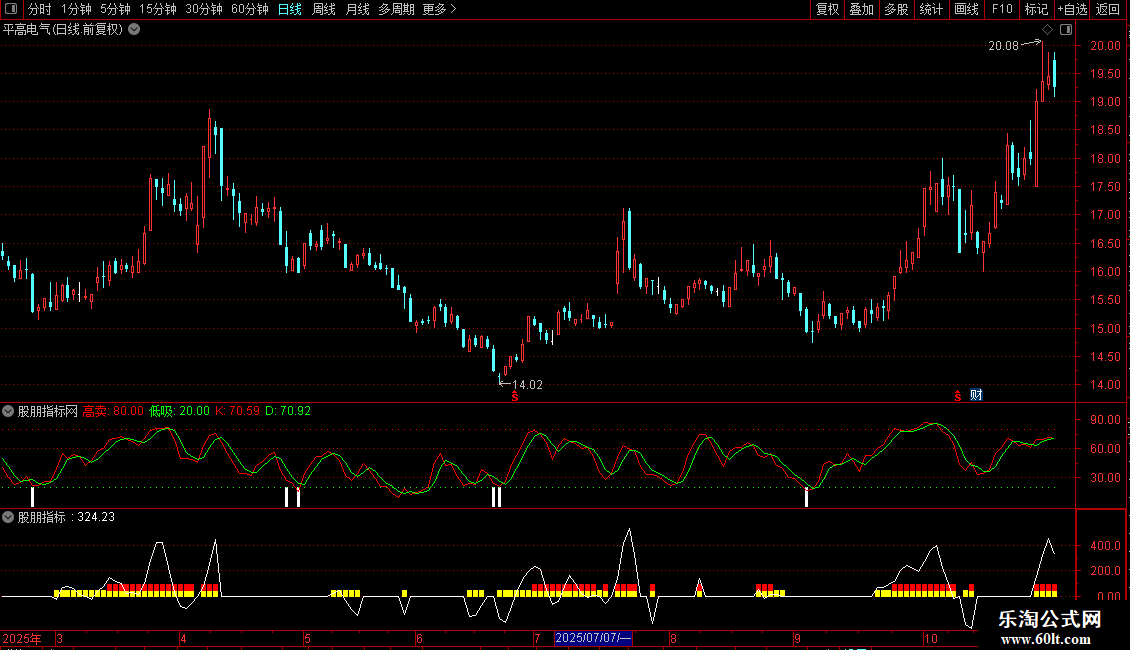Click the 2025/07/07 date marker on timeline
The image size is (1130, 650).
[x=592, y=638]
